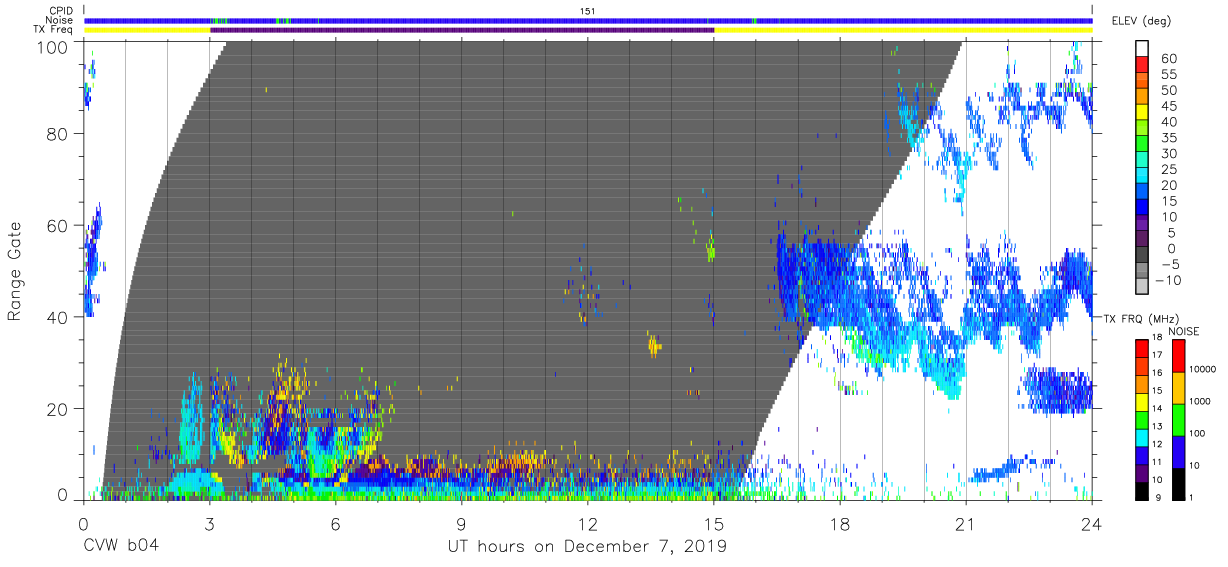Select the black bottom segment of TX FRQ bar

point(1143,491)
